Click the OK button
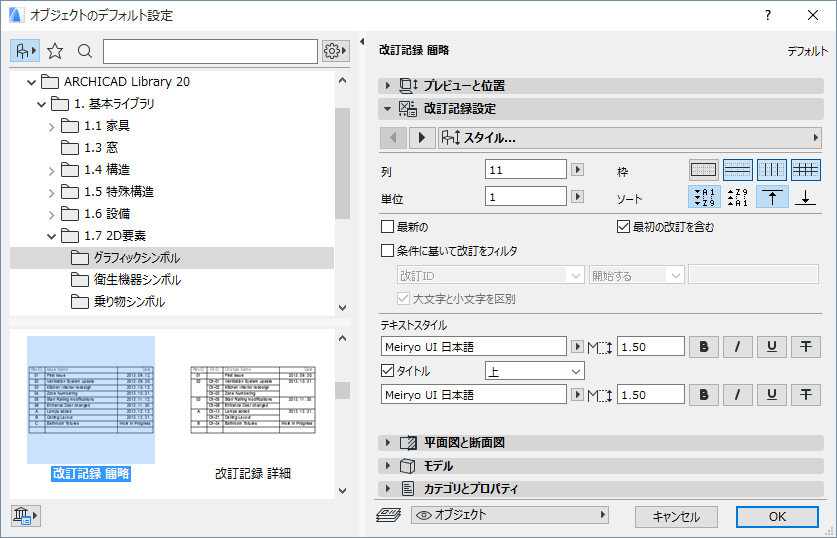This screenshot has width=837, height=538. pyautogui.click(x=777, y=516)
